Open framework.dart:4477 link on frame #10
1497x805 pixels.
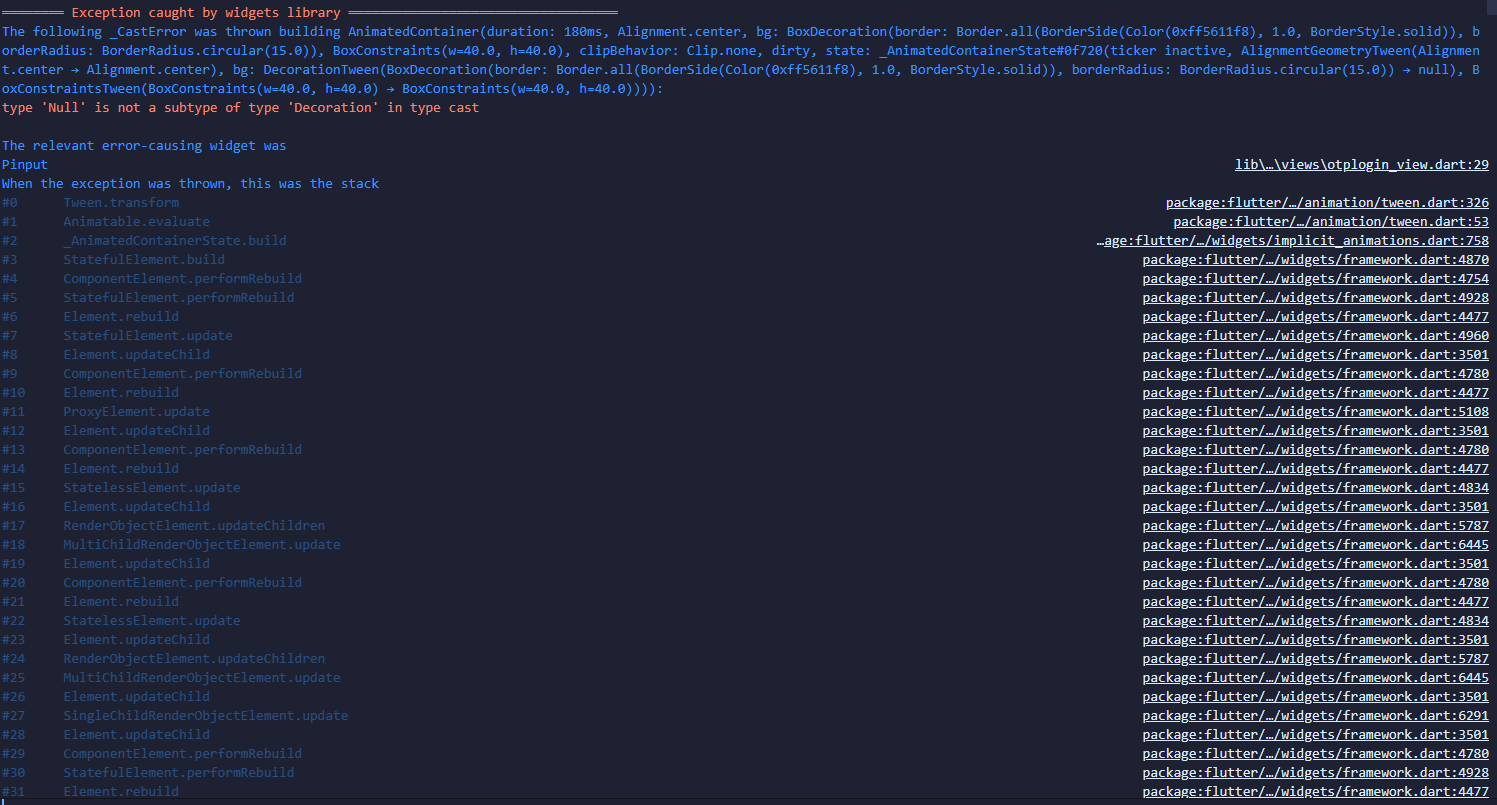1316,393
